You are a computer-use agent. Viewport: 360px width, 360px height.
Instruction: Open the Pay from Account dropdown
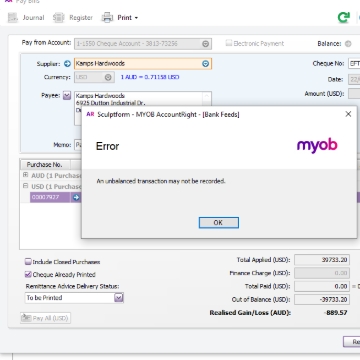(x=206, y=44)
